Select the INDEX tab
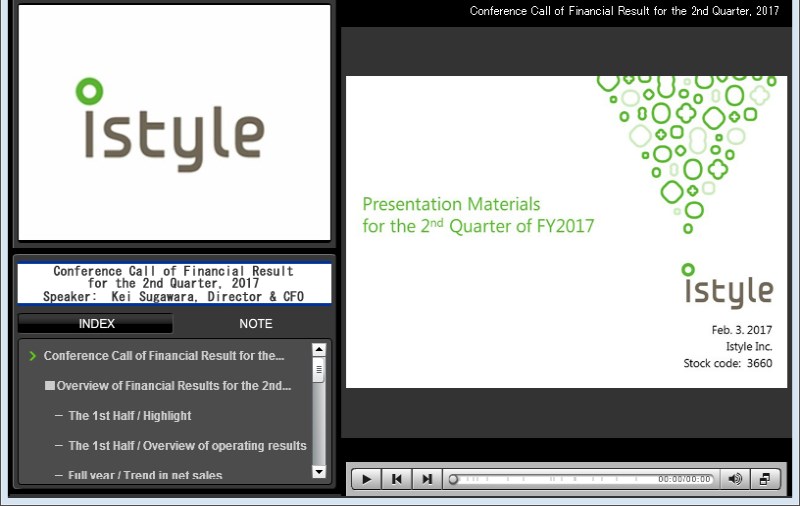The width and height of the screenshot is (800, 506). coord(96,323)
